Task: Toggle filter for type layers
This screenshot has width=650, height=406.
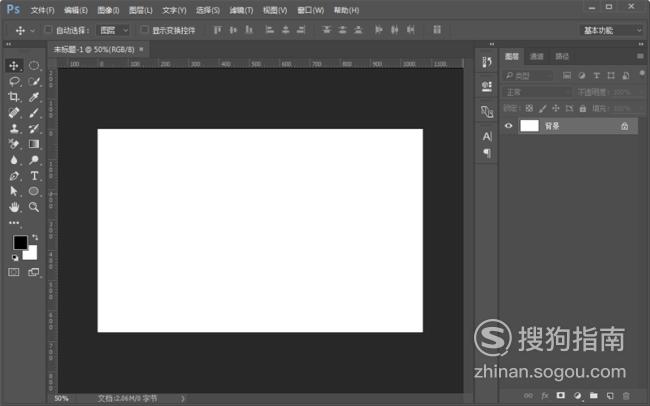Action: click(x=596, y=75)
